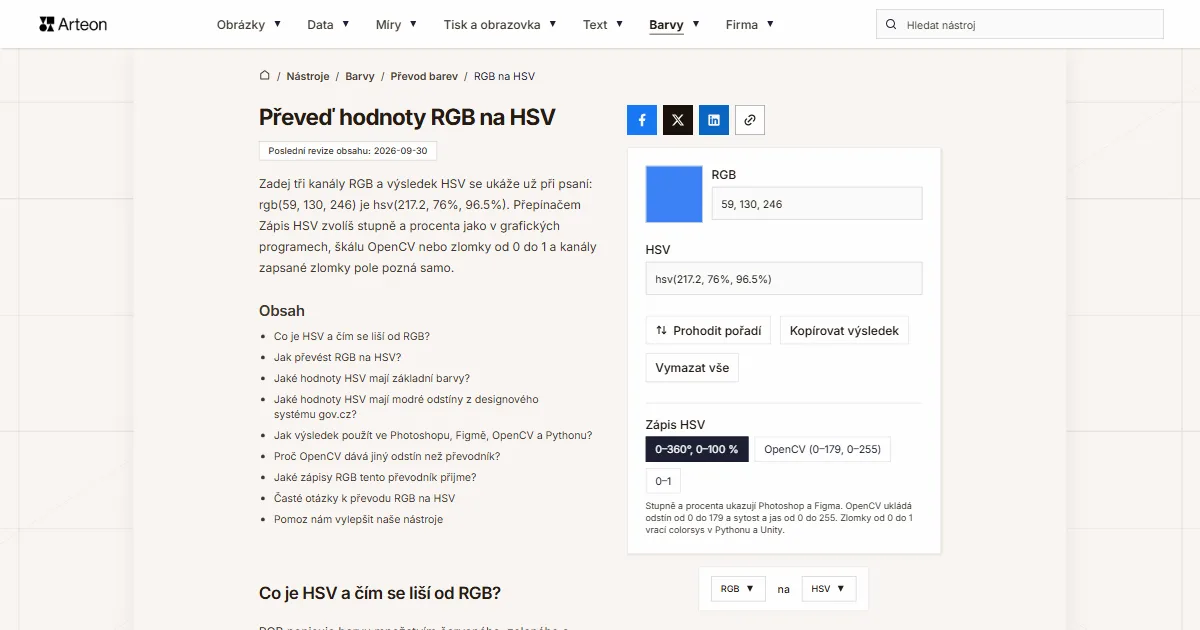Click Prohodit pořadí button
Viewport: 1200px width, 630px height.
pos(708,331)
